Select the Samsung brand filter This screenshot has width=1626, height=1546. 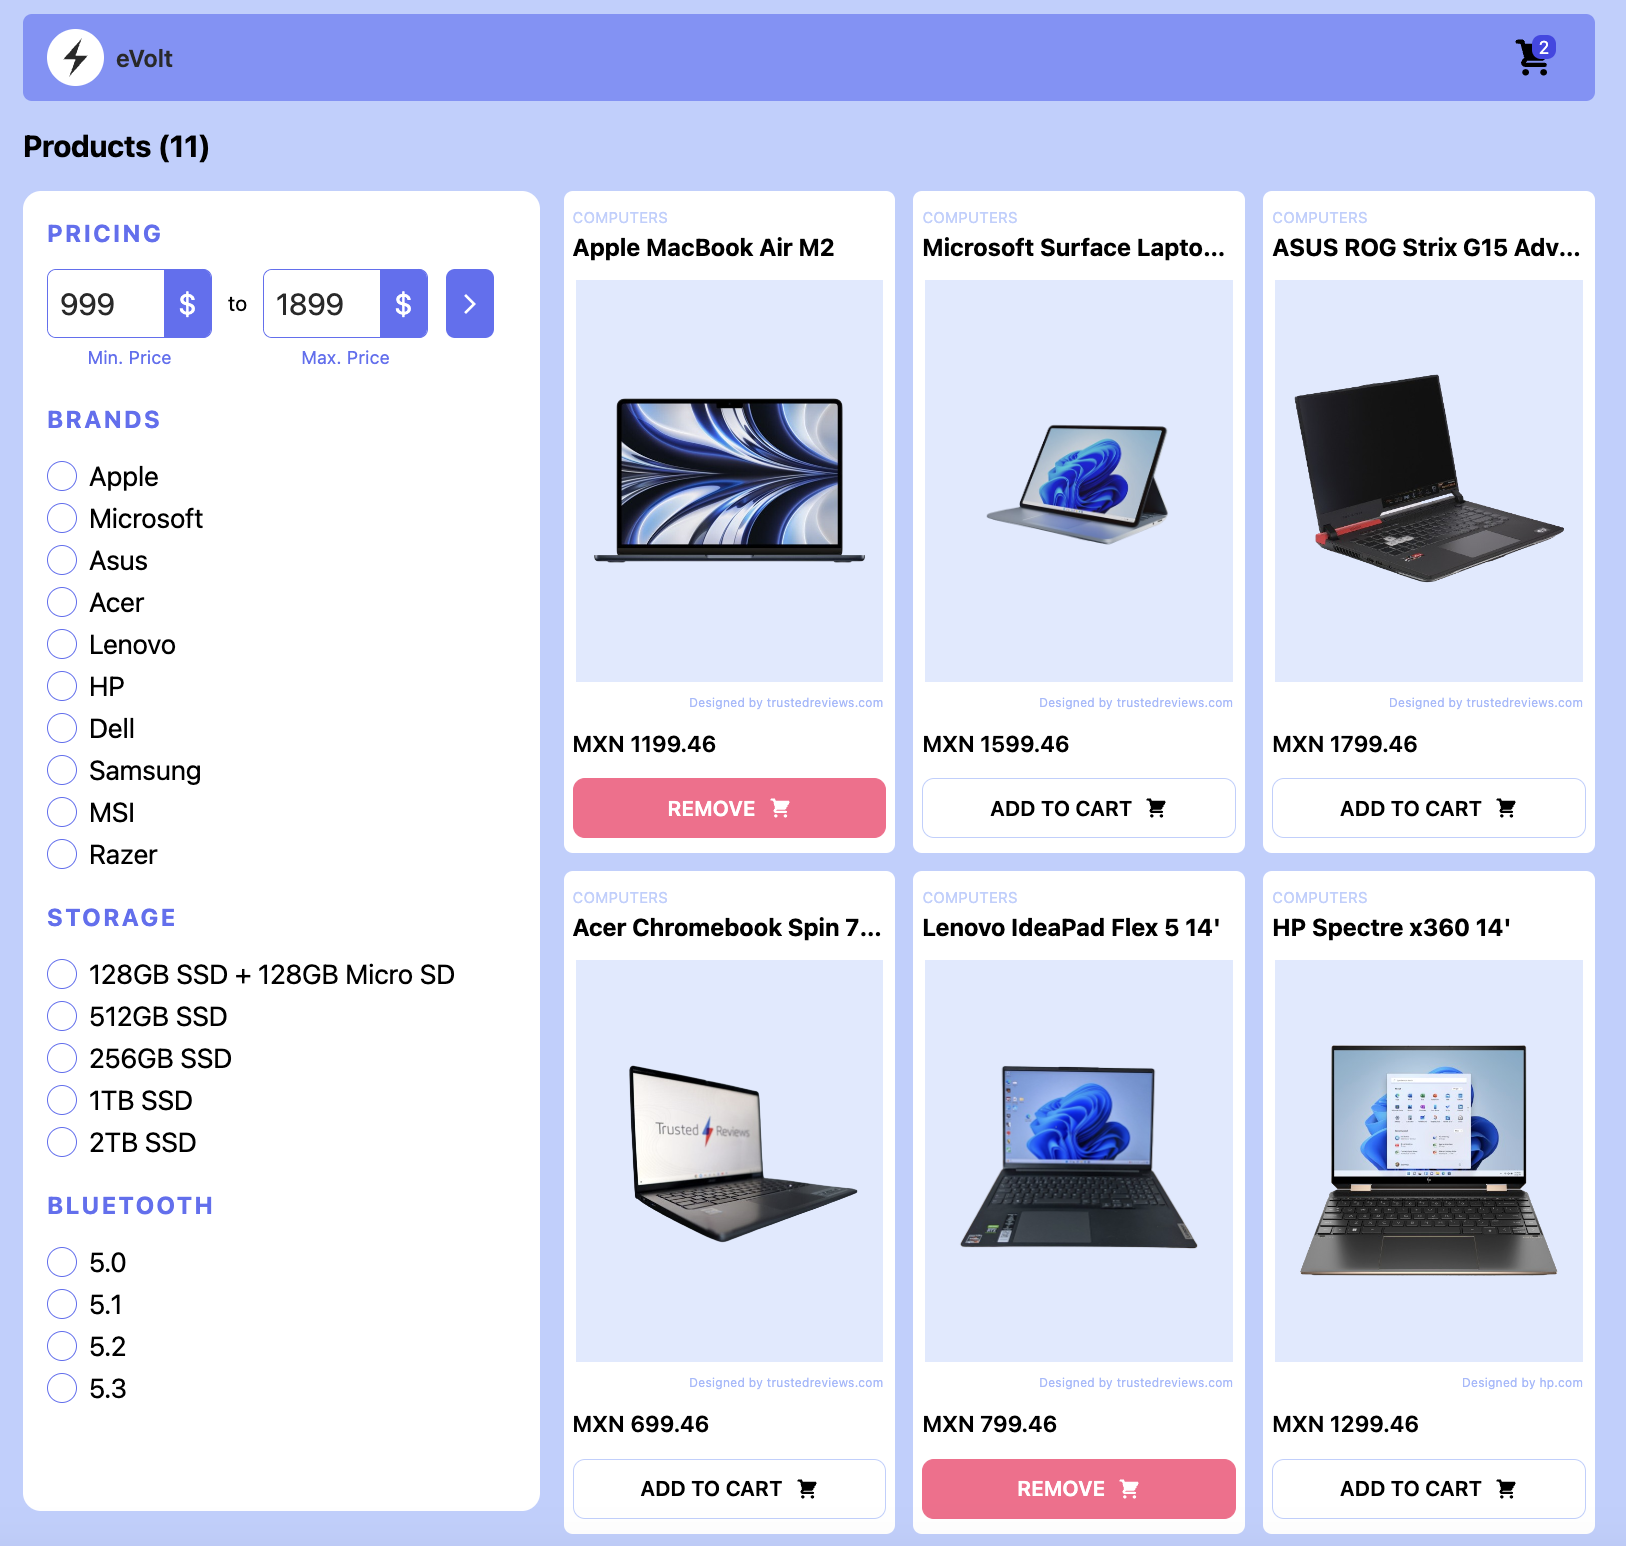click(x=62, y=770)
